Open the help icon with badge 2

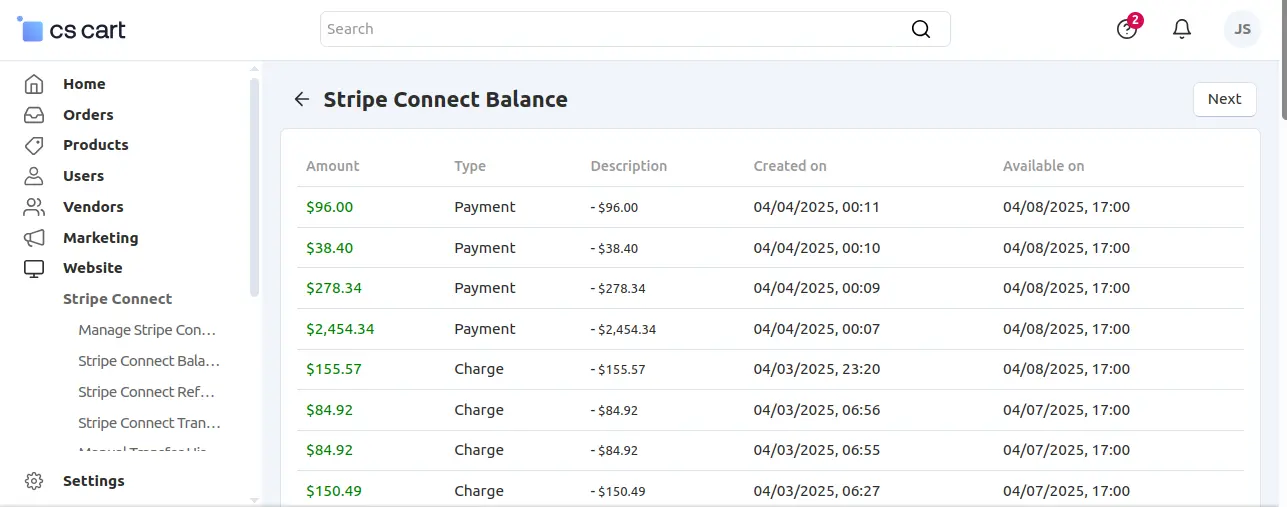coord(1127,29)
